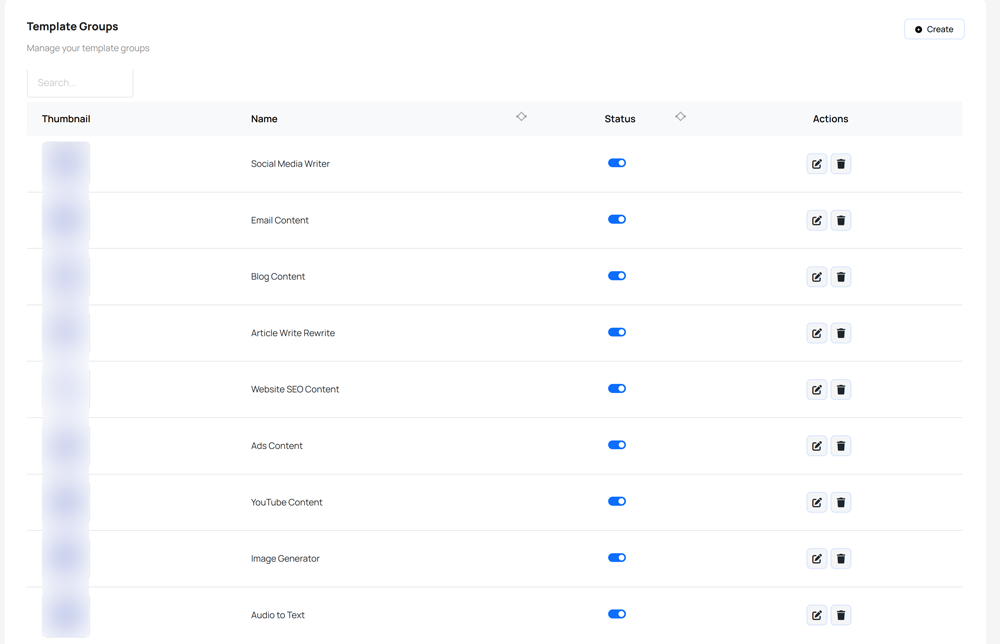Open the Email Content thumbnail
Viewport: 1000px width, 644px height.
tap(66, 220)
